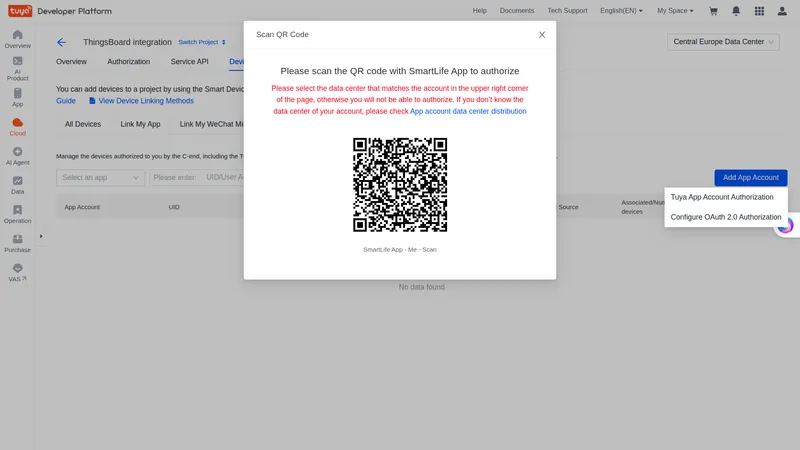The height and width of the screenshot is (450, 800).
Task: Open the Switch Project selector
Action: (x=202, y=42)
